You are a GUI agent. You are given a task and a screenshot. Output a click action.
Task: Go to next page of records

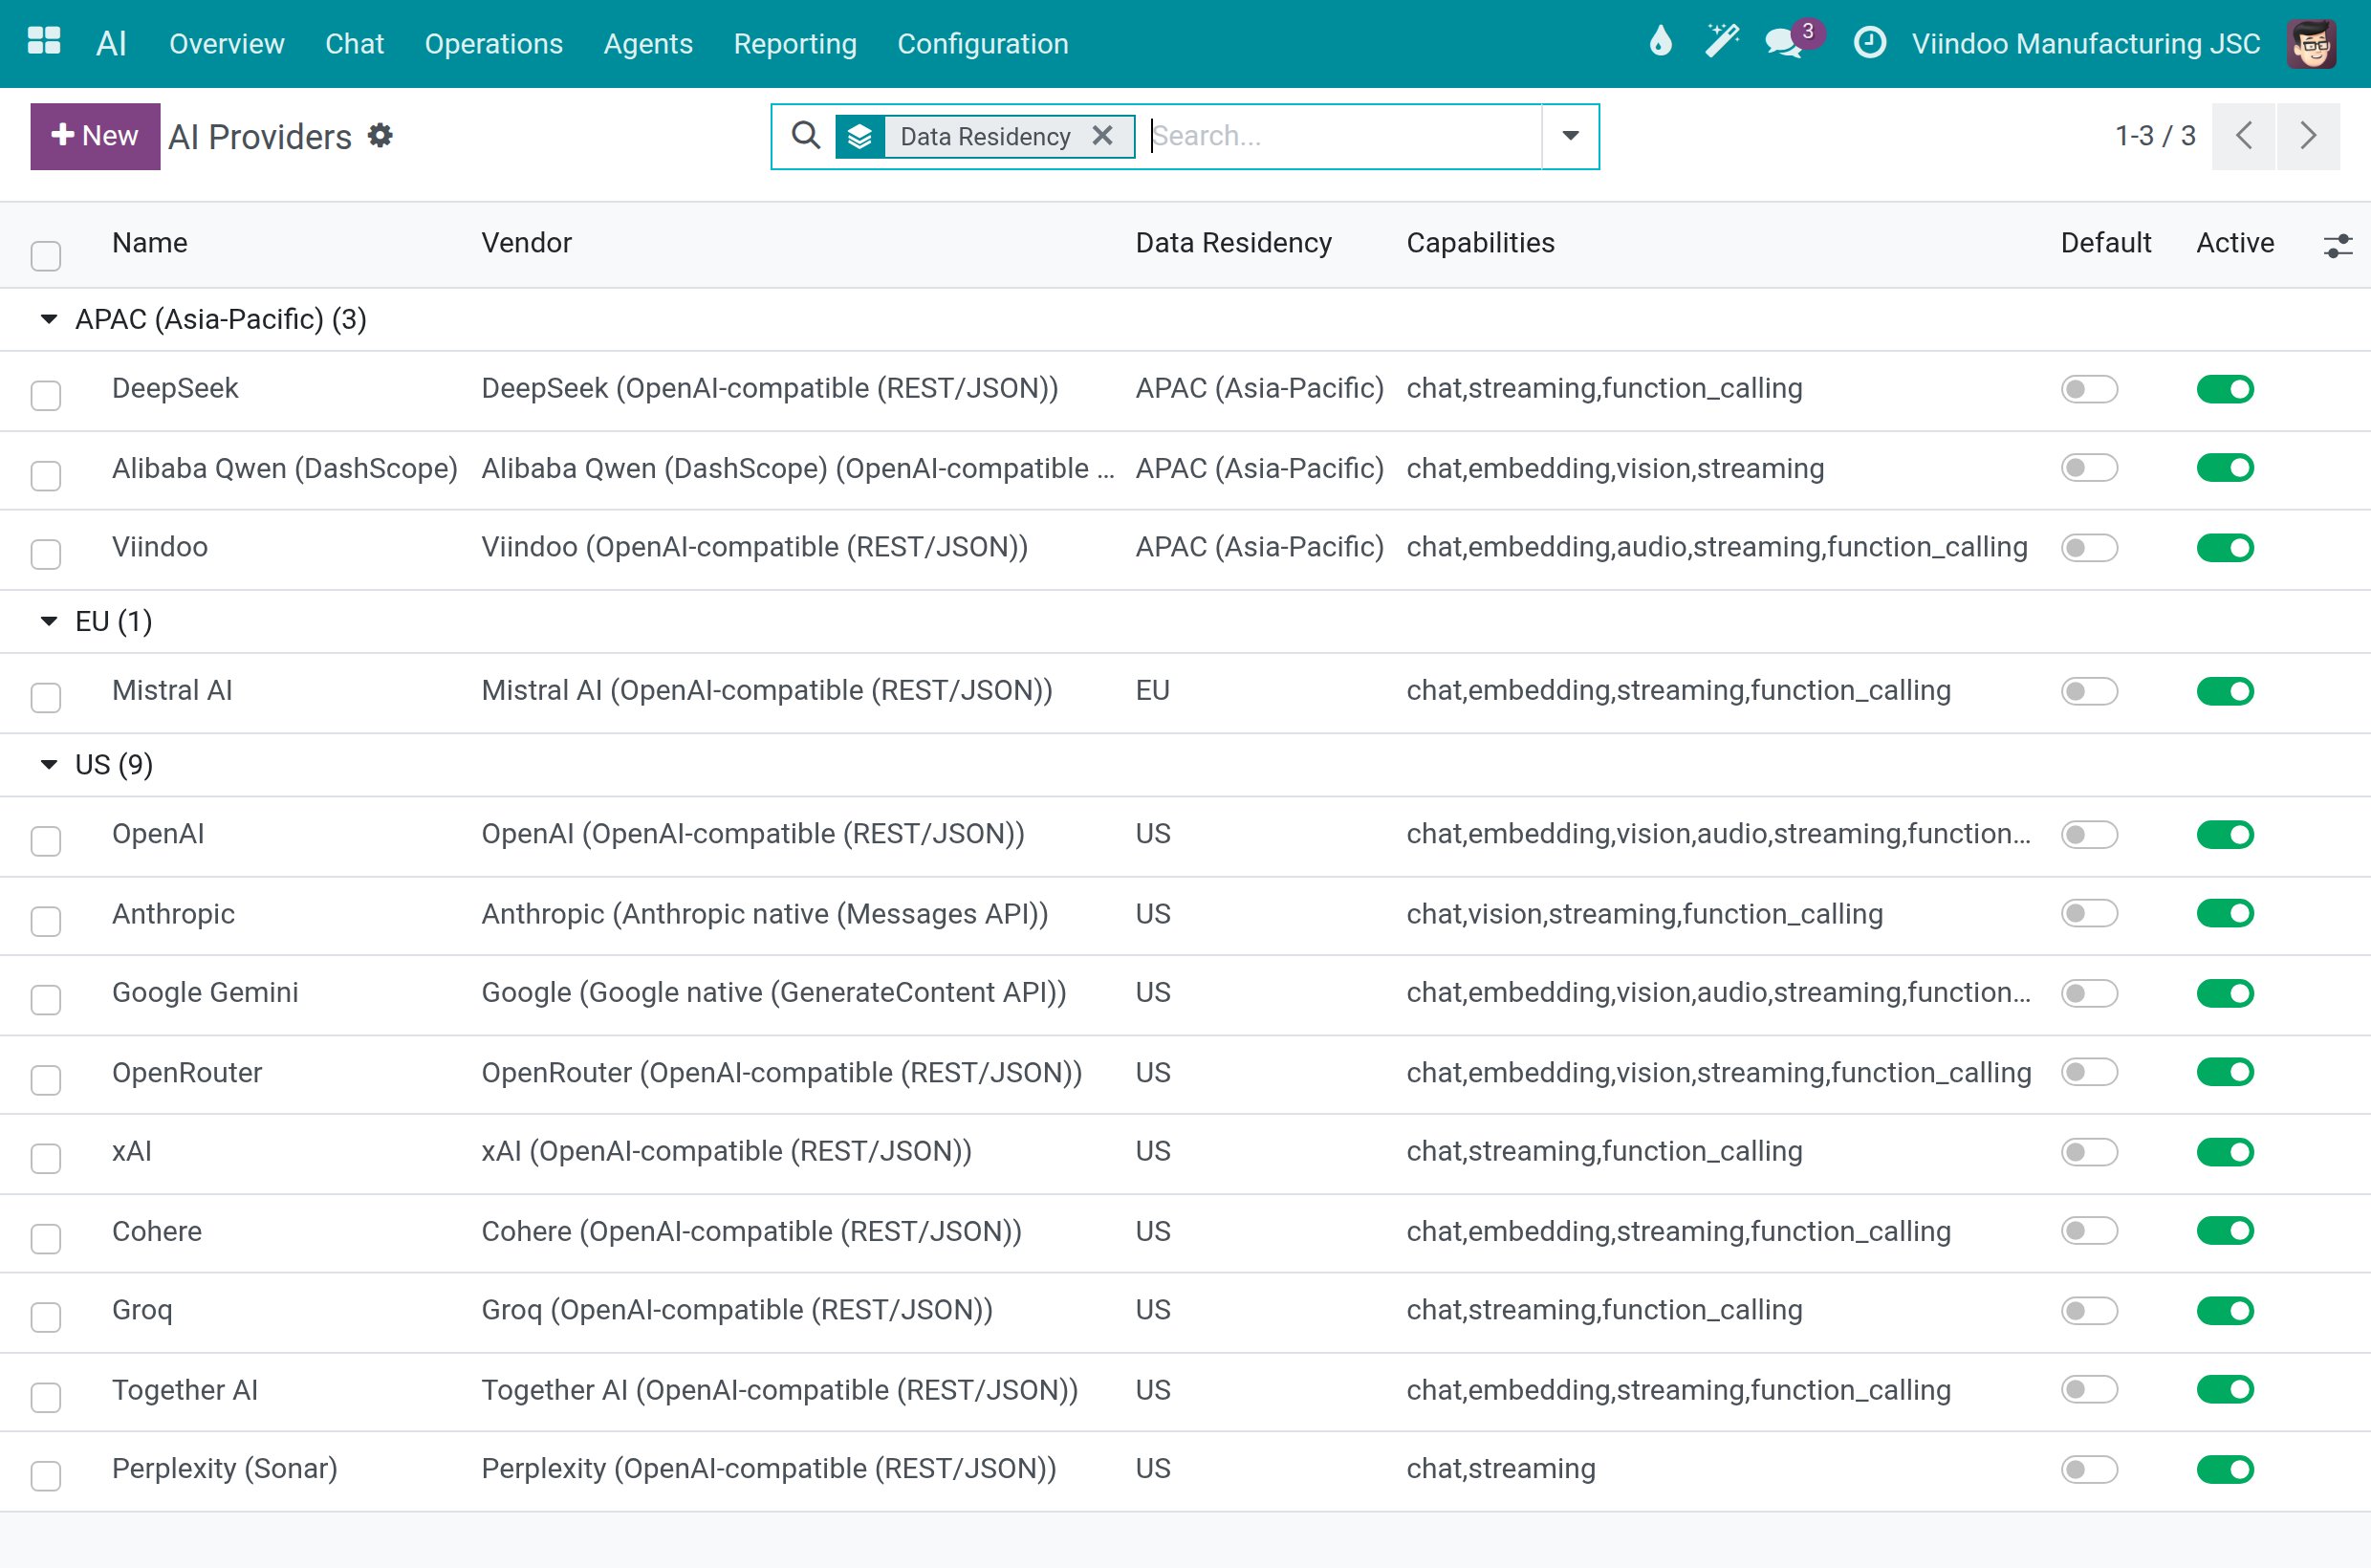tap(2308, 136)
